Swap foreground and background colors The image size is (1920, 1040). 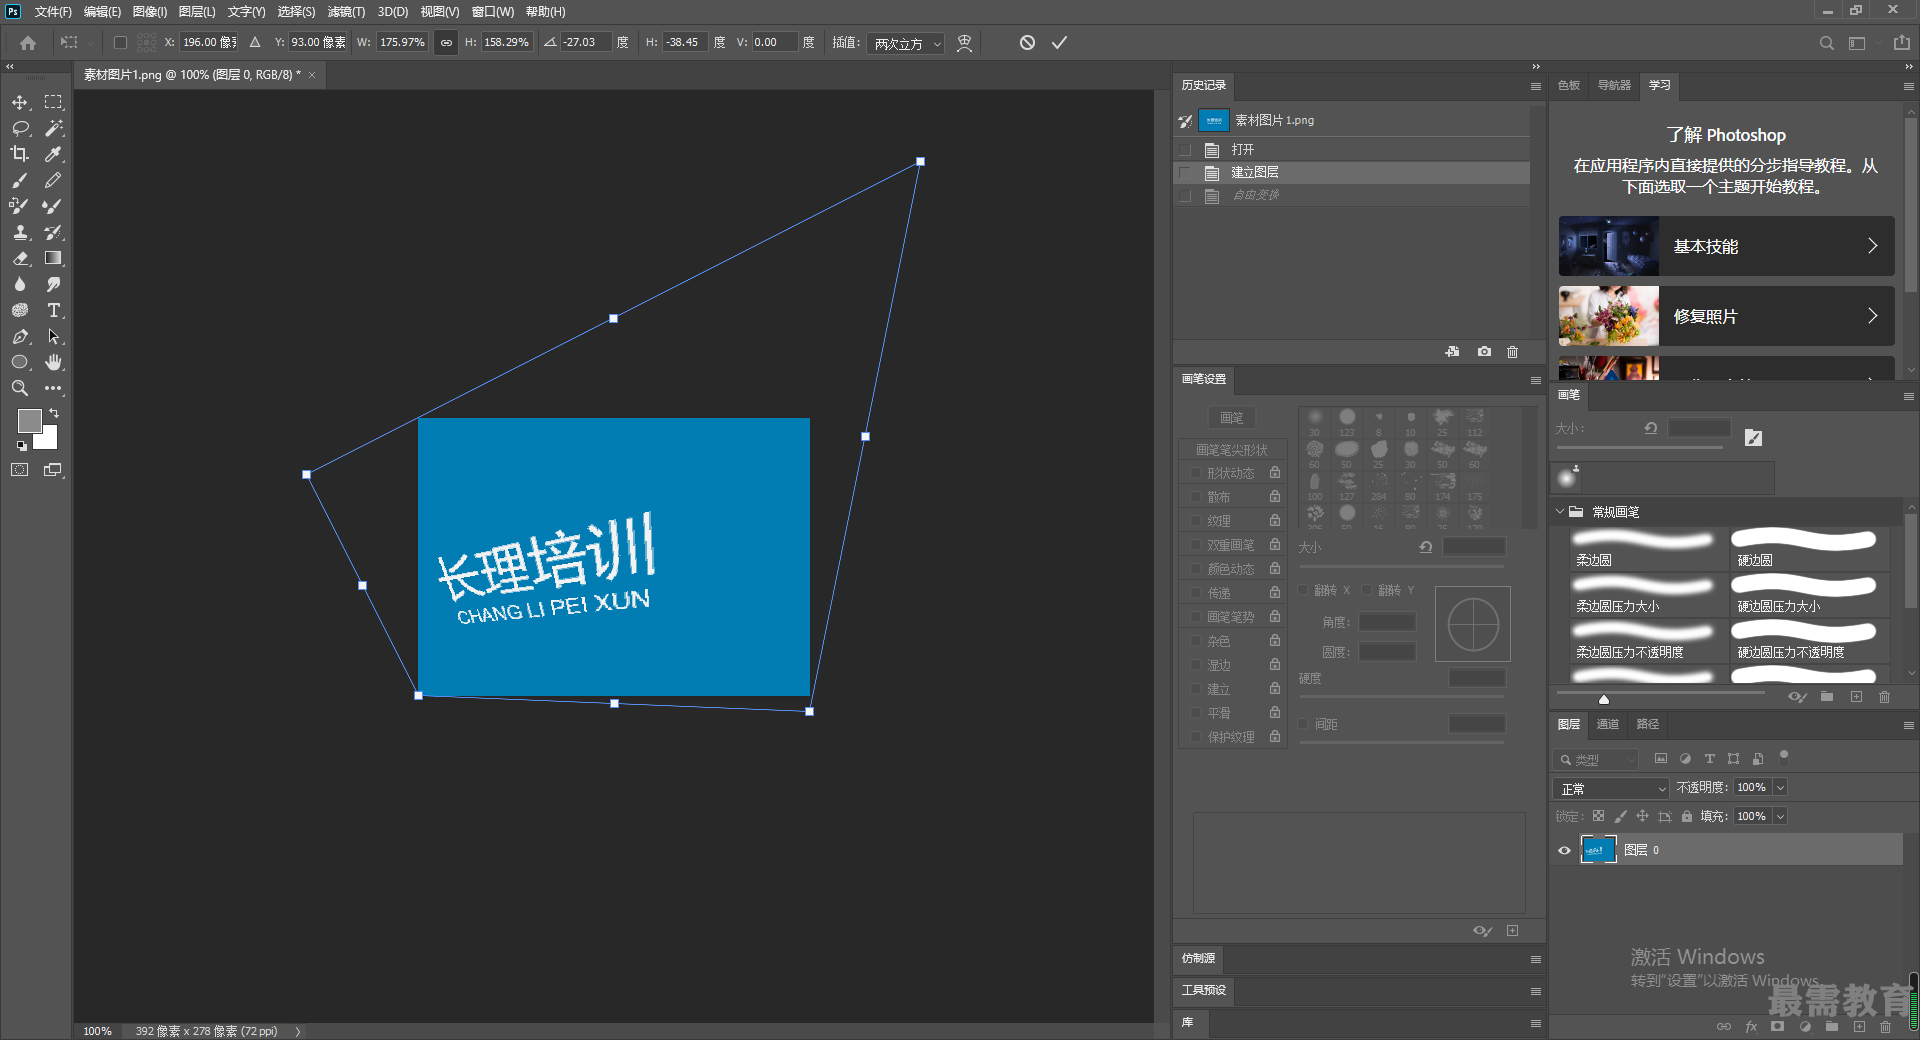click(x=54, y=413)
